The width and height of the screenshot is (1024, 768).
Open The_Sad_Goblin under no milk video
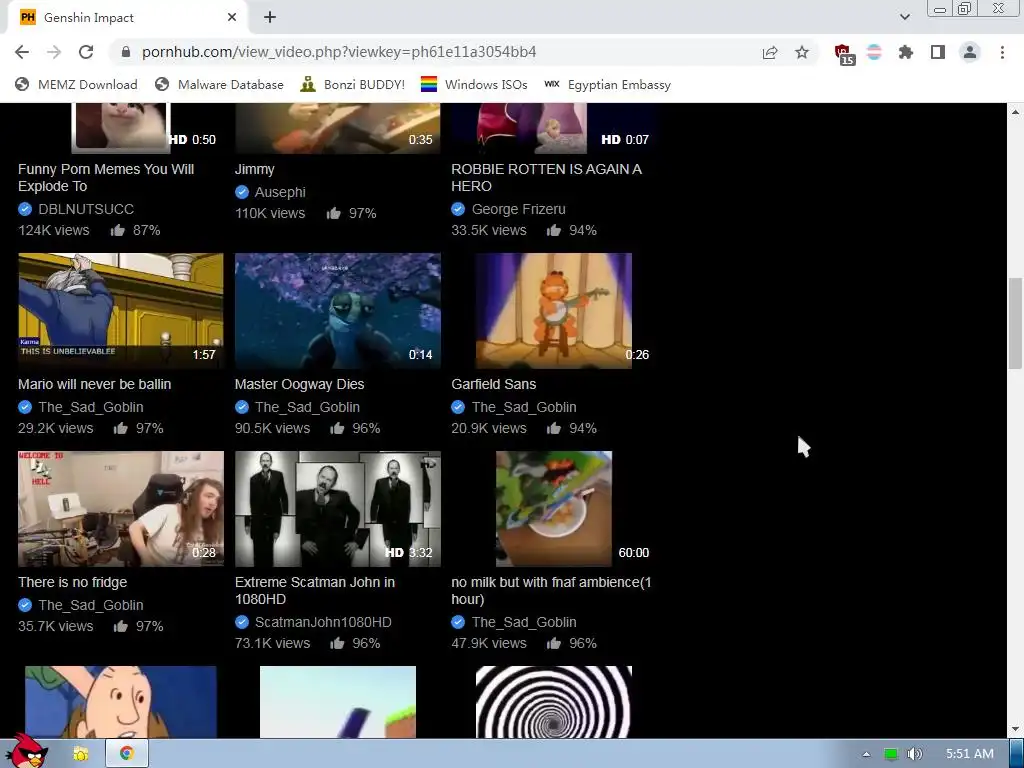[x=524, y=622]
